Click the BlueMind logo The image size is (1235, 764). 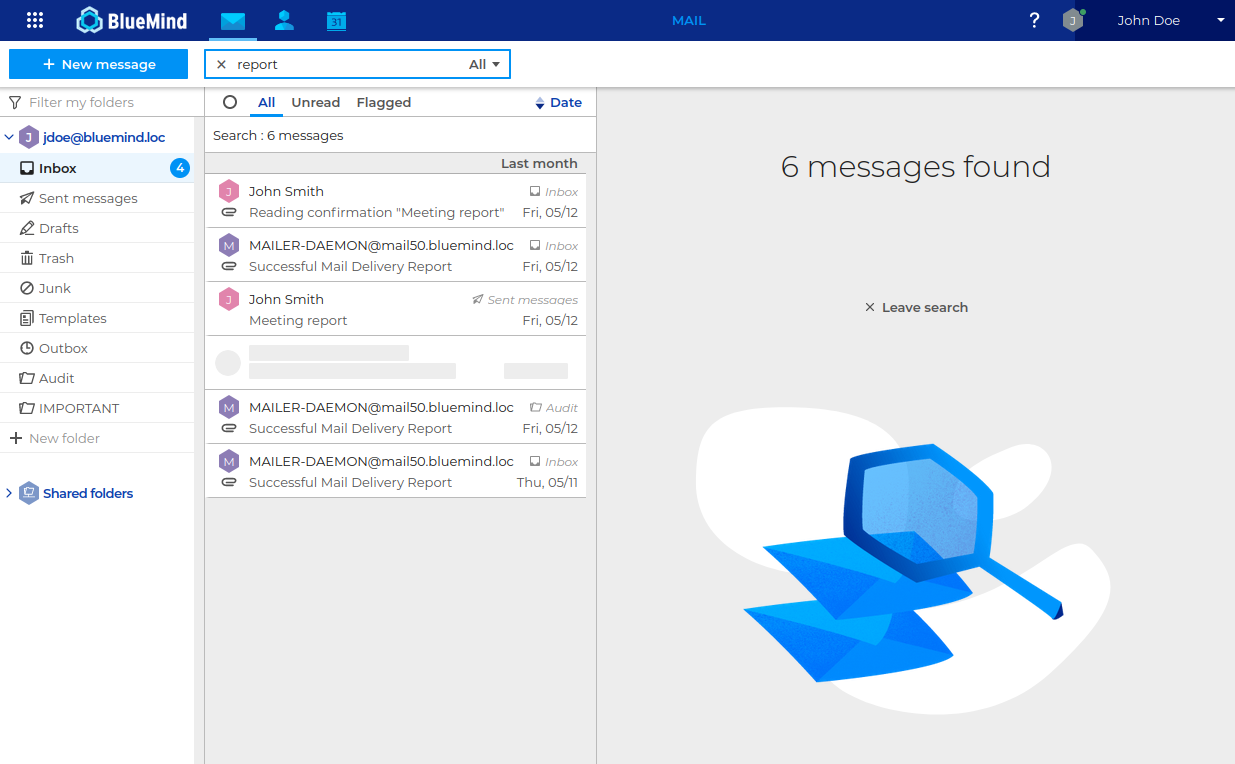[132, 20]
